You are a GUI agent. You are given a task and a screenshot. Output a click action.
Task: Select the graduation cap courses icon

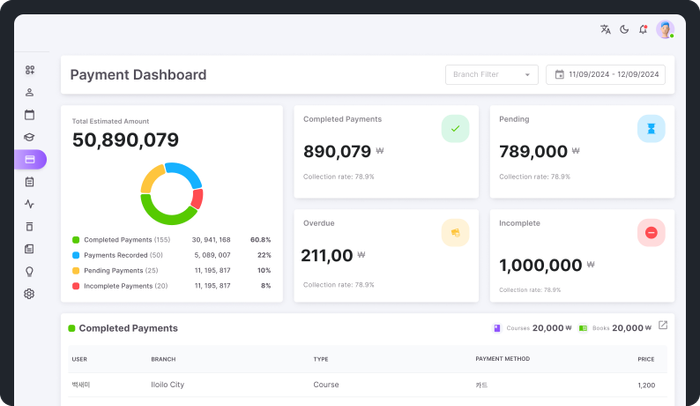pyautogui.click(x=29, y=138)
